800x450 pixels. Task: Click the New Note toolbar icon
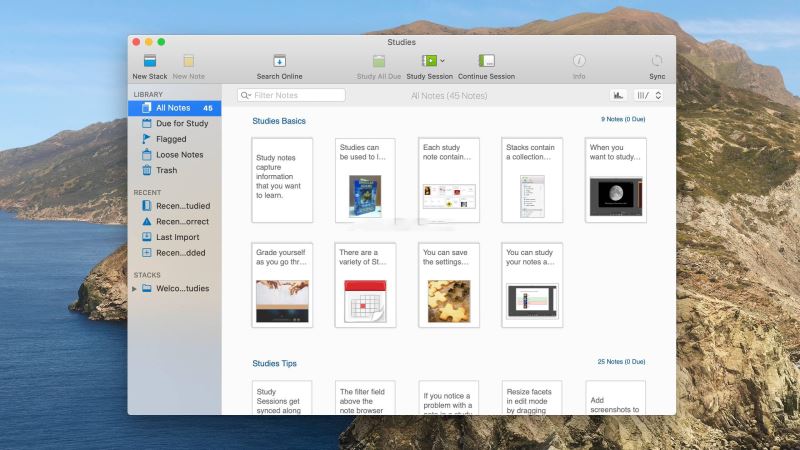(x=188, y=61)
